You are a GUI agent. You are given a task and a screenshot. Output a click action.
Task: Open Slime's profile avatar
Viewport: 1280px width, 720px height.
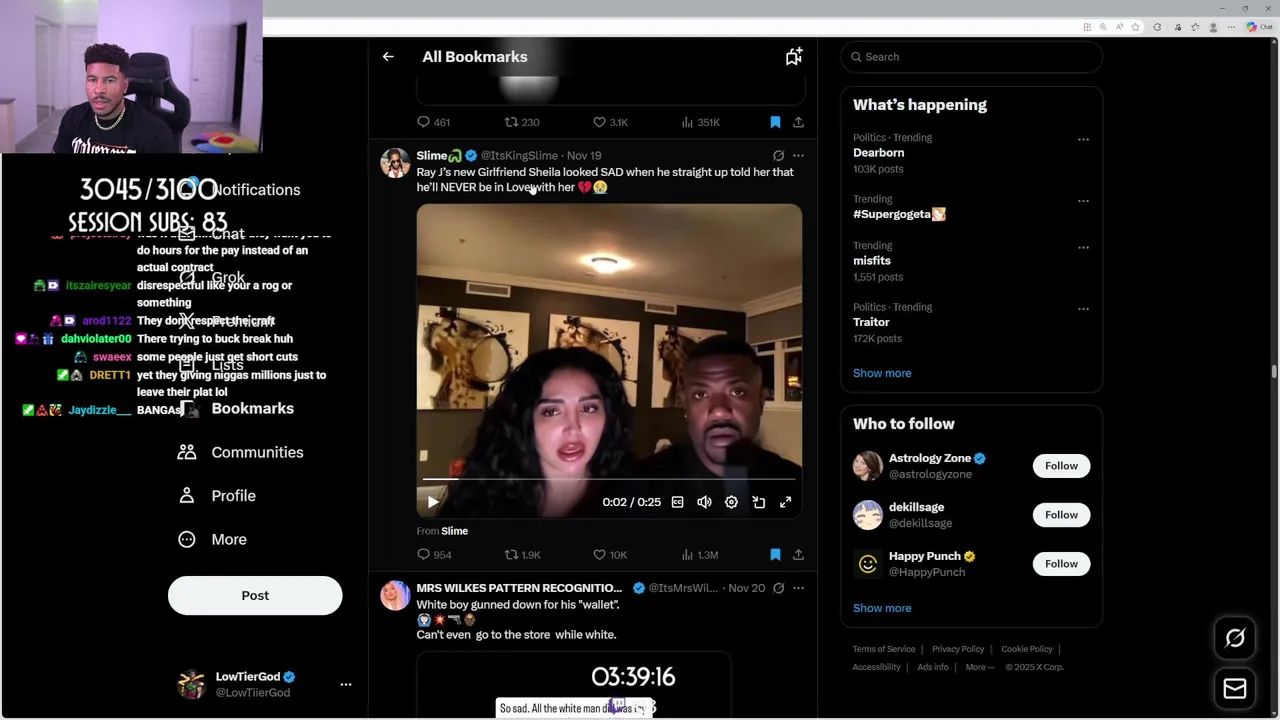pos(395,163)
